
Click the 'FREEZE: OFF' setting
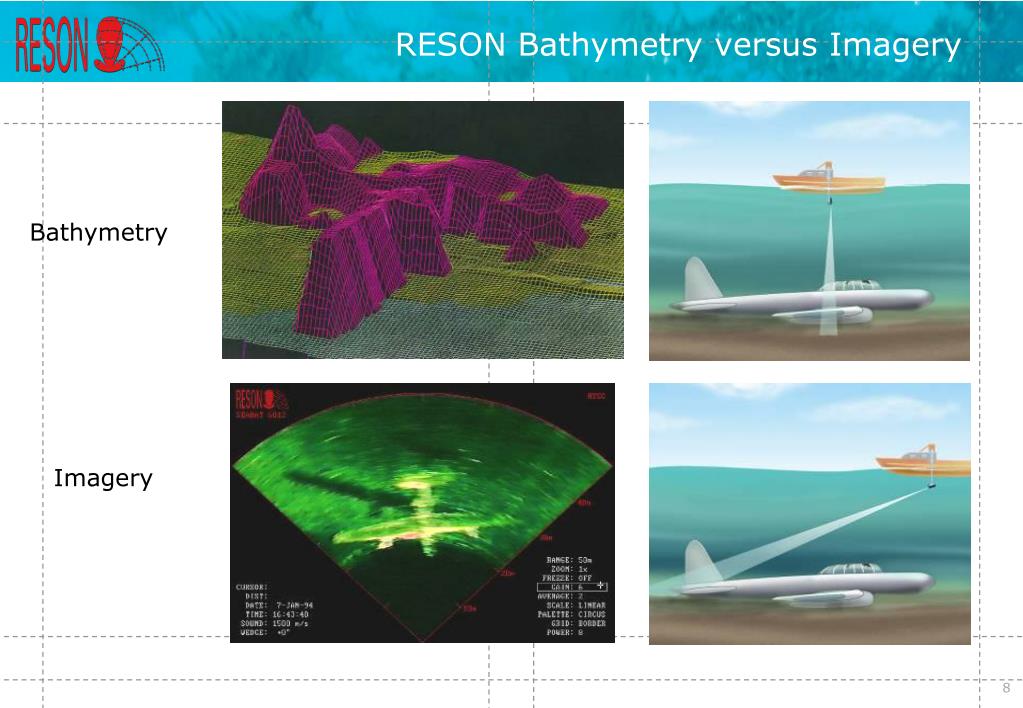(567, 578)
